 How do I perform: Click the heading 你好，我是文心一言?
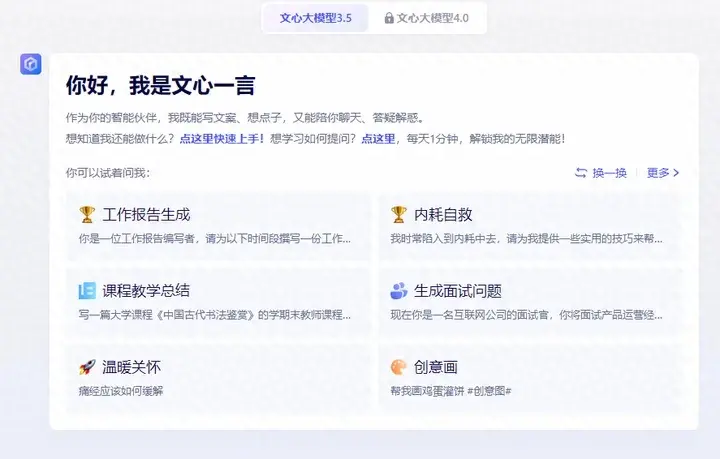point(160,85)
